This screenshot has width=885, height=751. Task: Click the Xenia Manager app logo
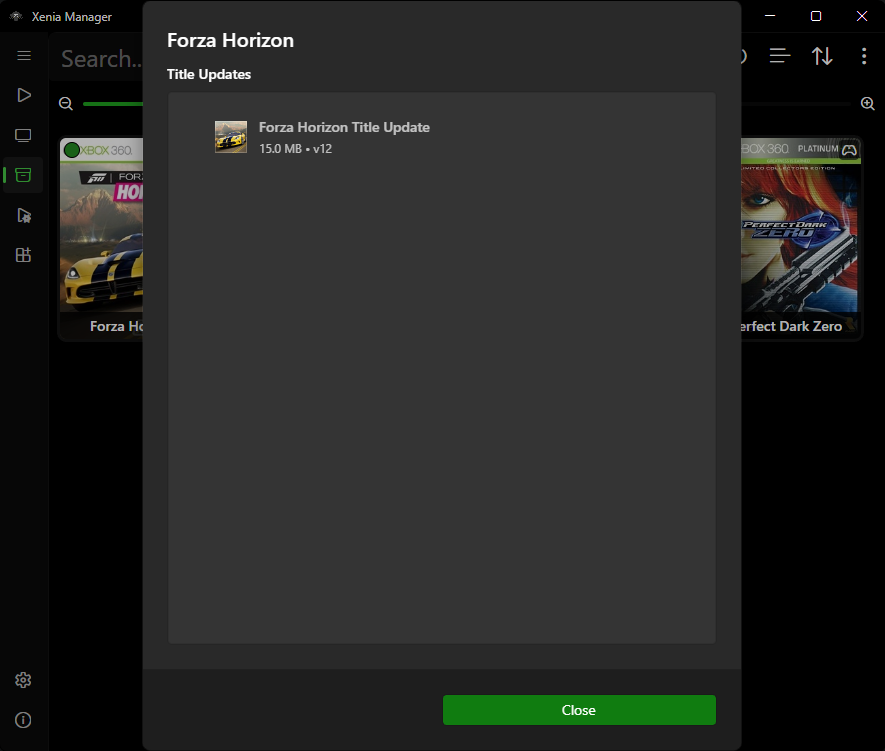pos(16,16)
